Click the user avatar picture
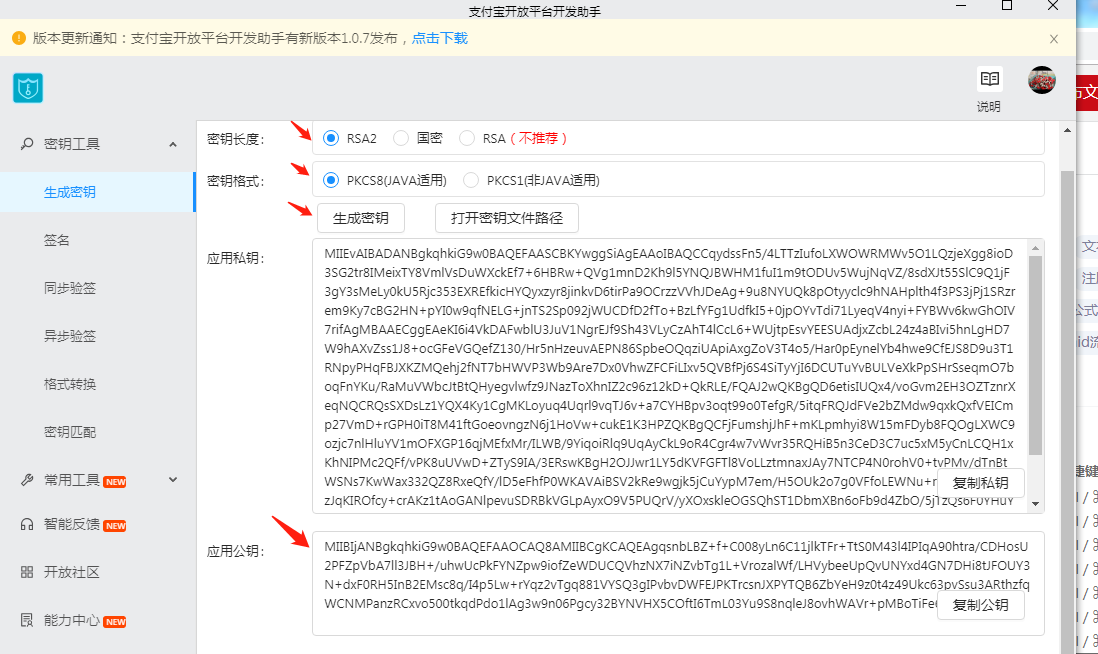Screen dimensions: 1098x654 click(x=1041, y=80)
